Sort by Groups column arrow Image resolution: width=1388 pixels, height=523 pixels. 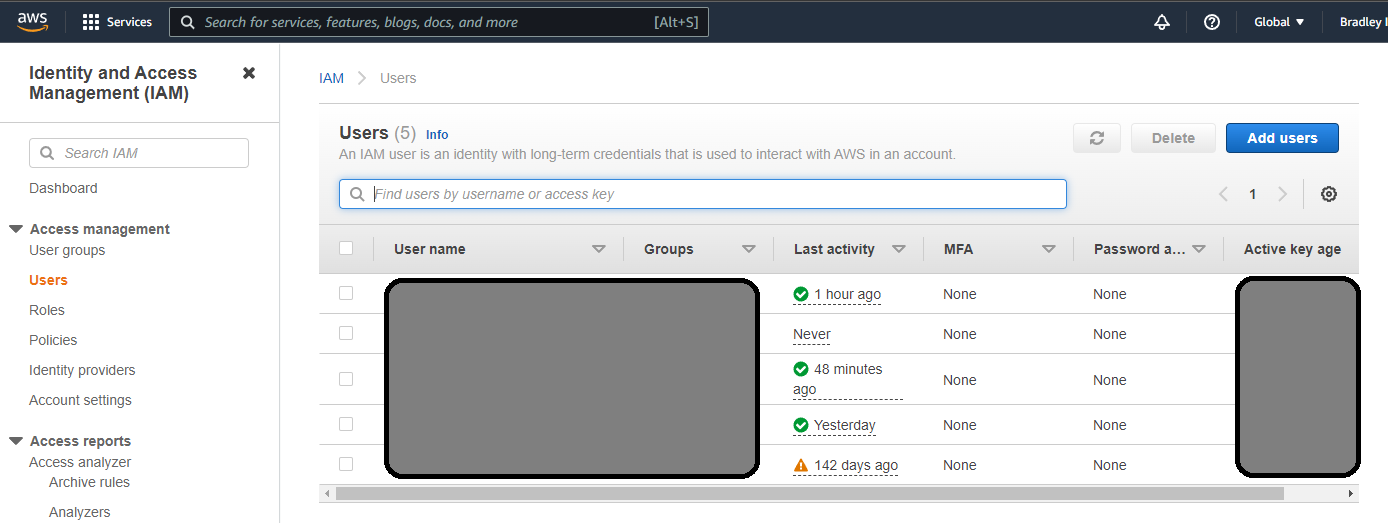(x=749, y=250)
